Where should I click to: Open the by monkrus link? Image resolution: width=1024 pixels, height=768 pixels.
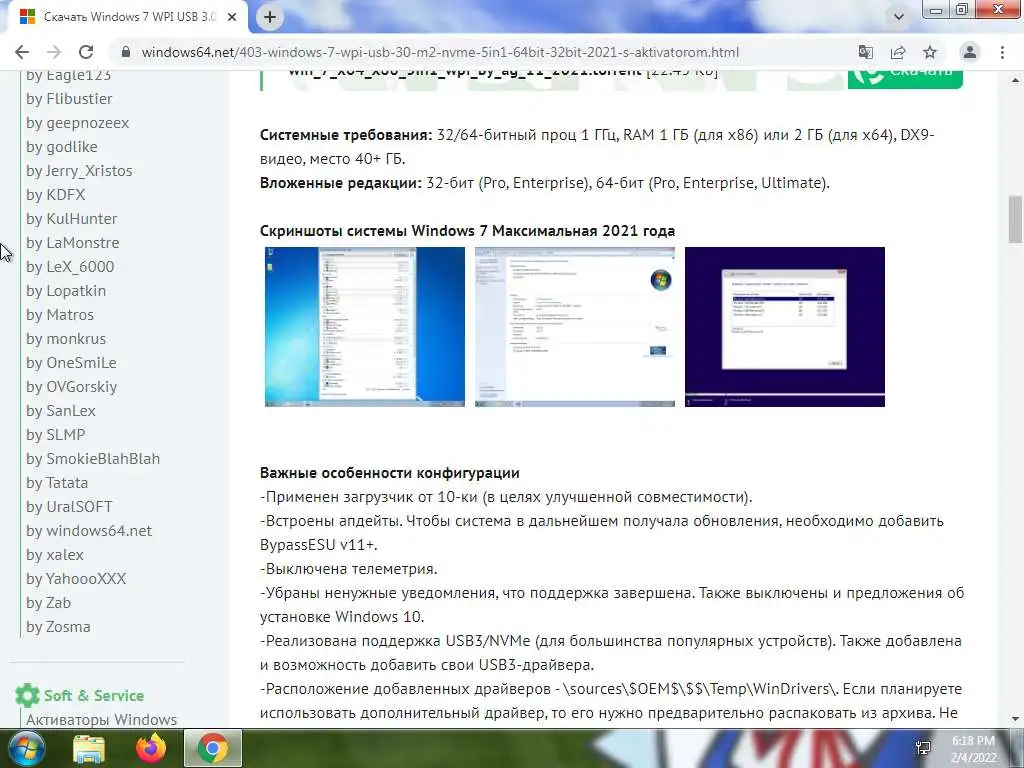66,339
